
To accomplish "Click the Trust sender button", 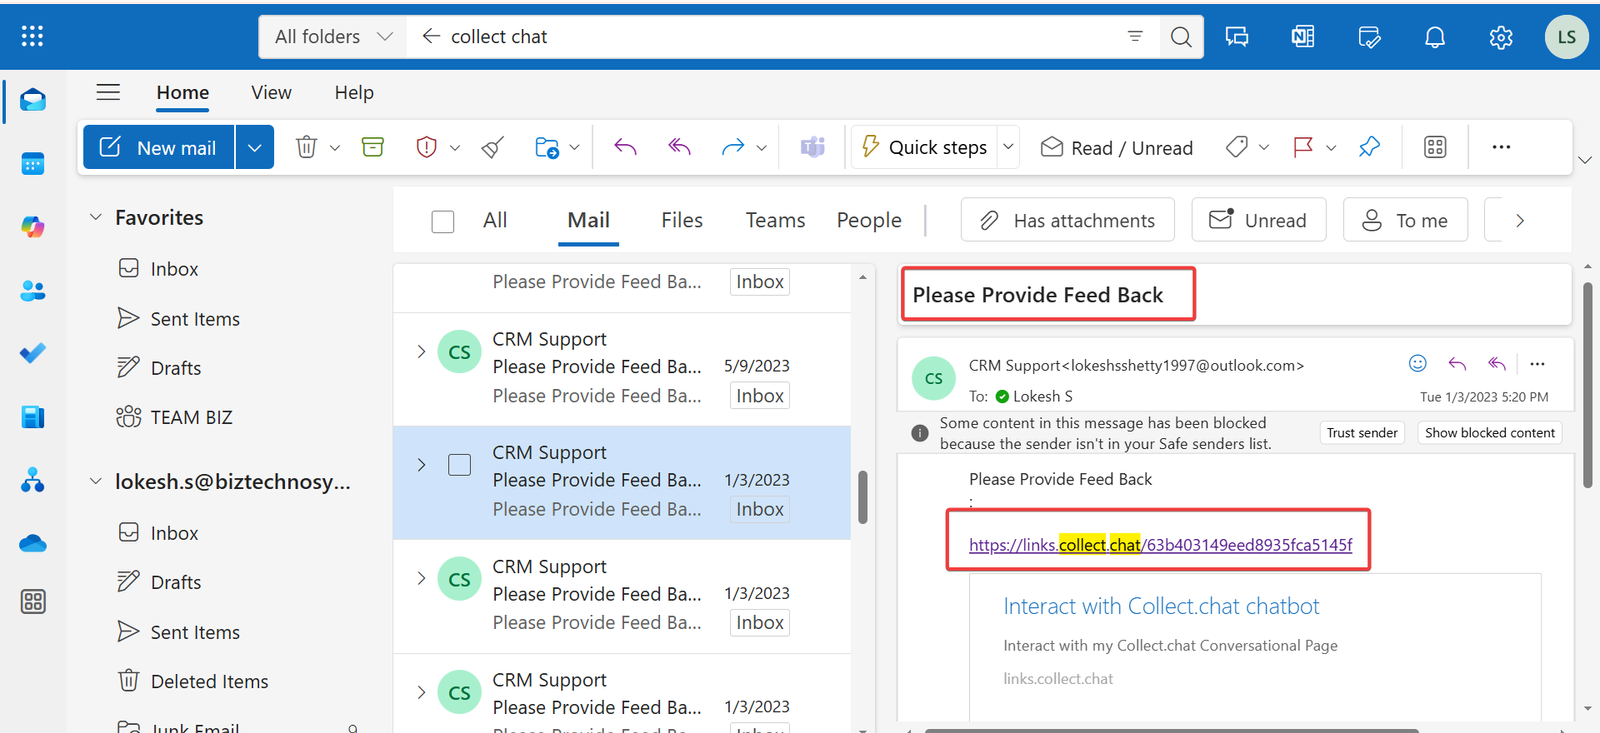I will pyautogui.click(x=1361, y=433).
